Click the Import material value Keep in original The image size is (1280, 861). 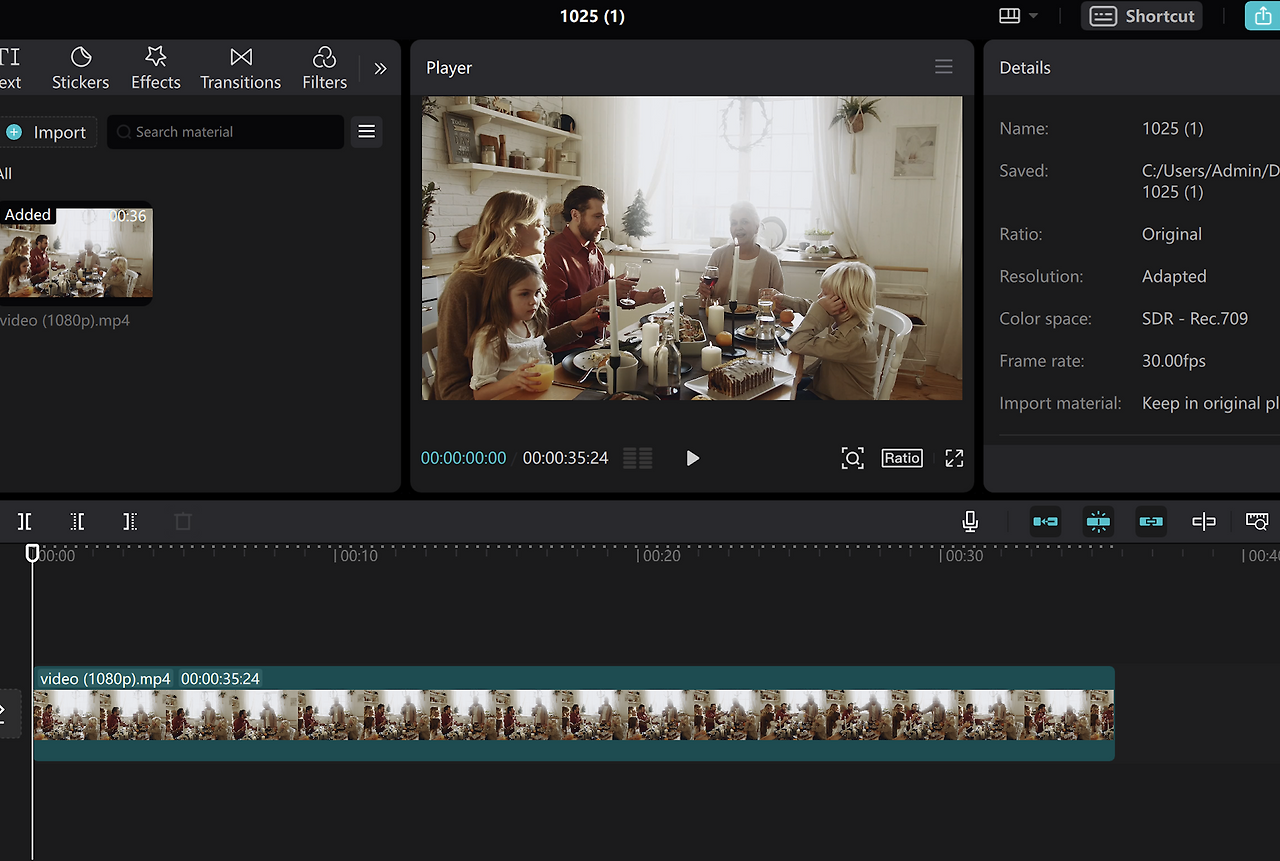[x=1211, y=403]
